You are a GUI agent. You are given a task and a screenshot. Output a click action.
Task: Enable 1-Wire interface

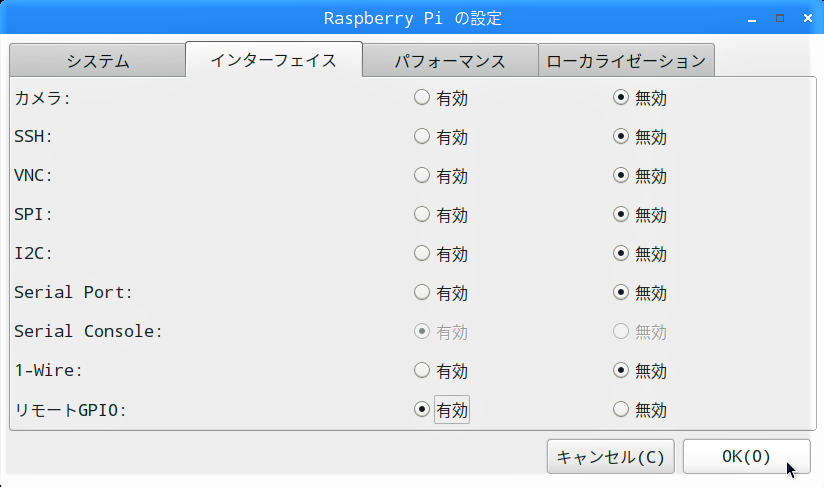coord(422,371)
